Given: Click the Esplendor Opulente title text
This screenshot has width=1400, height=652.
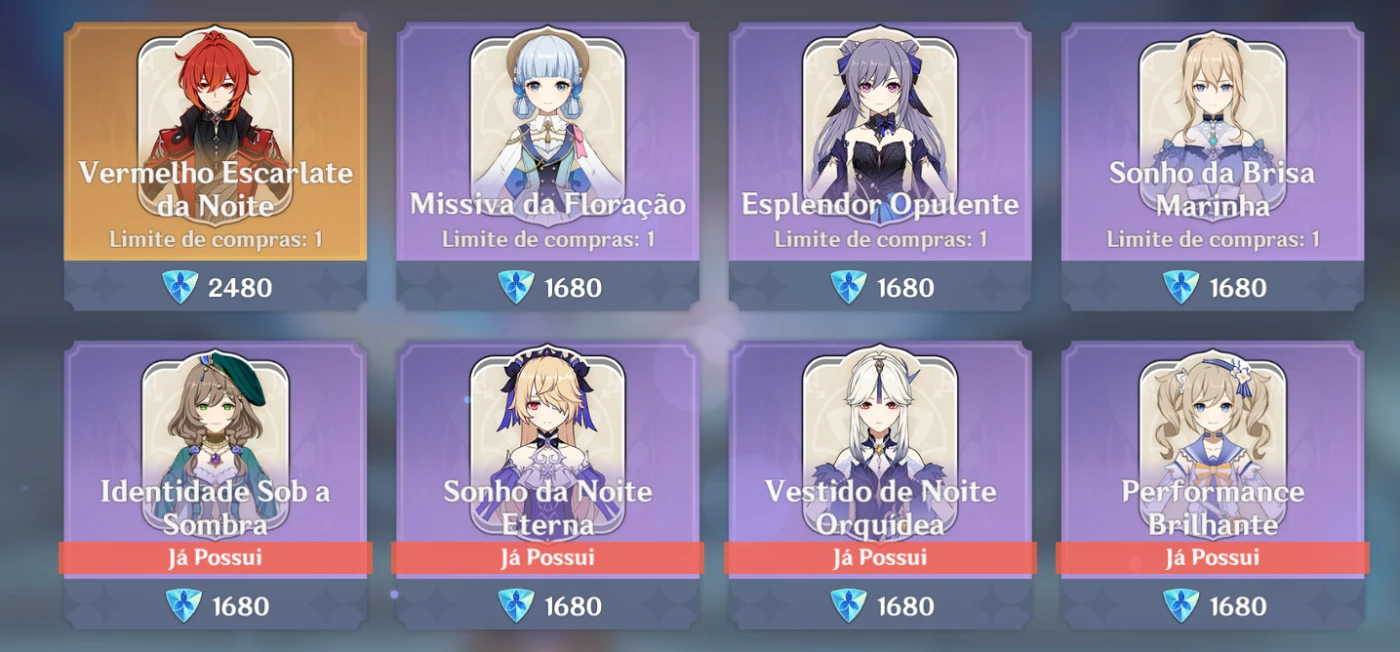Looking at the screenshot, I should click(880, 205).
